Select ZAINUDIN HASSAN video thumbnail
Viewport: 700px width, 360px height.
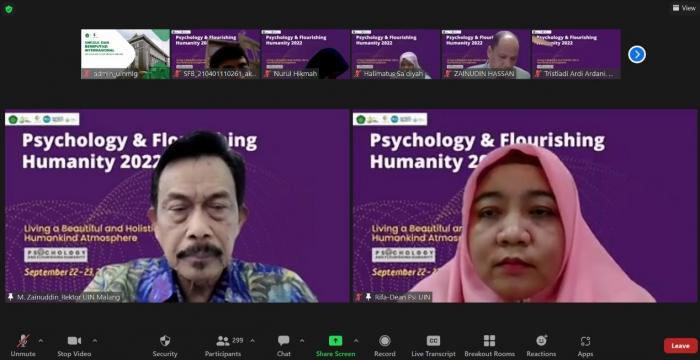coord(486,54)
